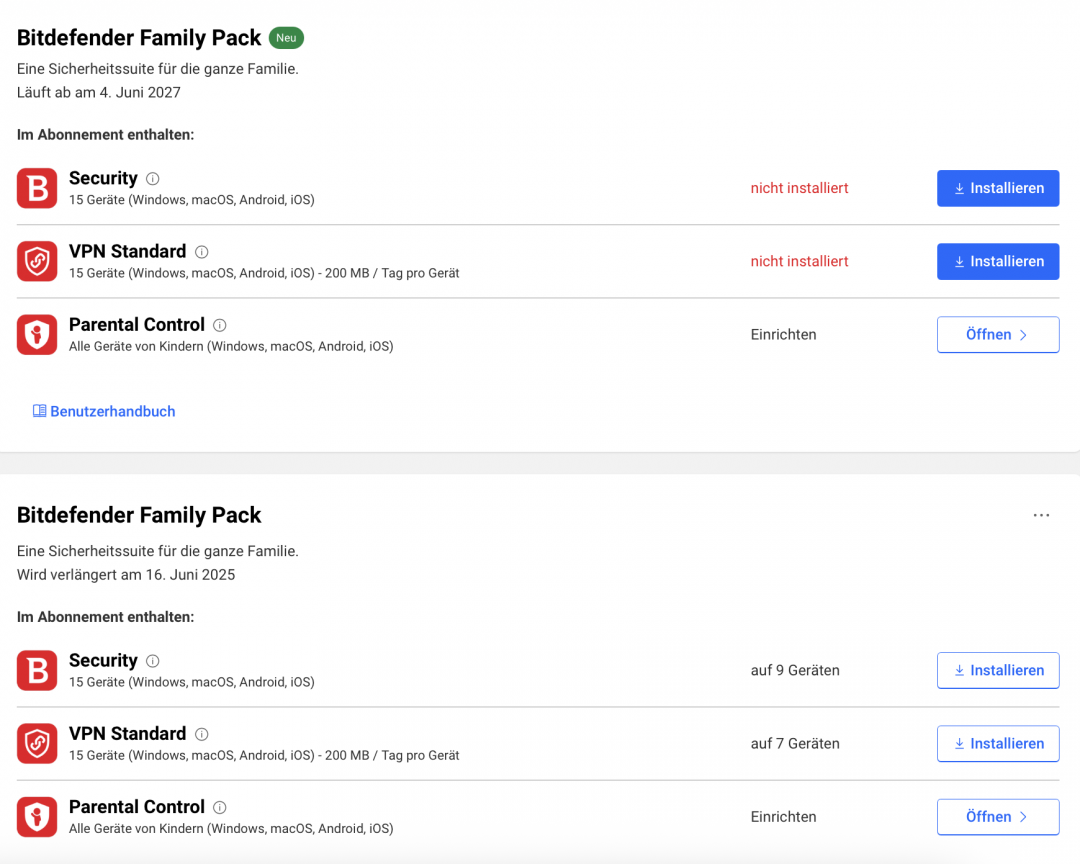The height and width of the screenshot is (864, 1080).
Task: Open the three-dots menu of second Family Pack
Action: pos(1041,515)
